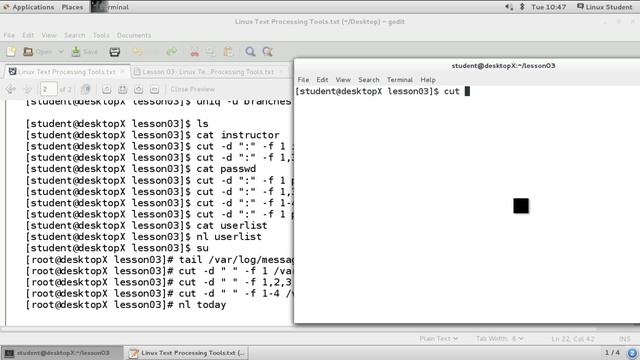
Task: Open gedit Search menu
Action: [x=74, y=35]
